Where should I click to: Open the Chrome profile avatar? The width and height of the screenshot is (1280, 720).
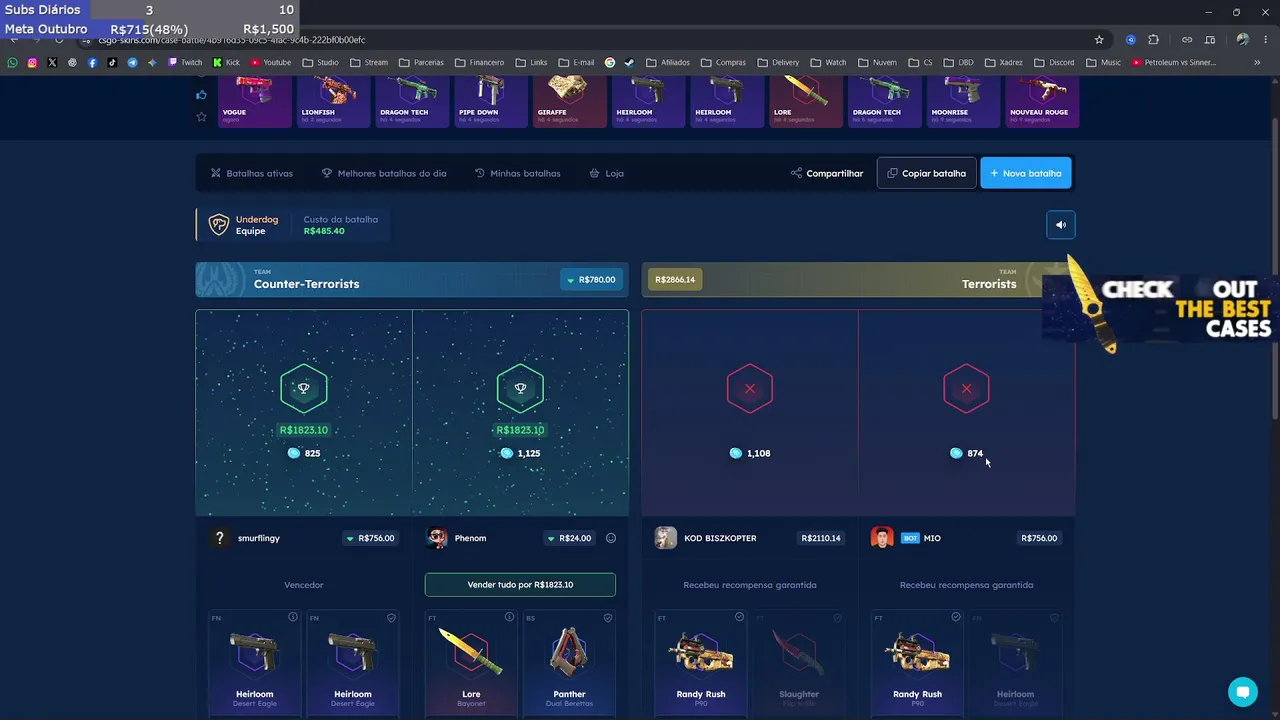(x=1242, y=40)
